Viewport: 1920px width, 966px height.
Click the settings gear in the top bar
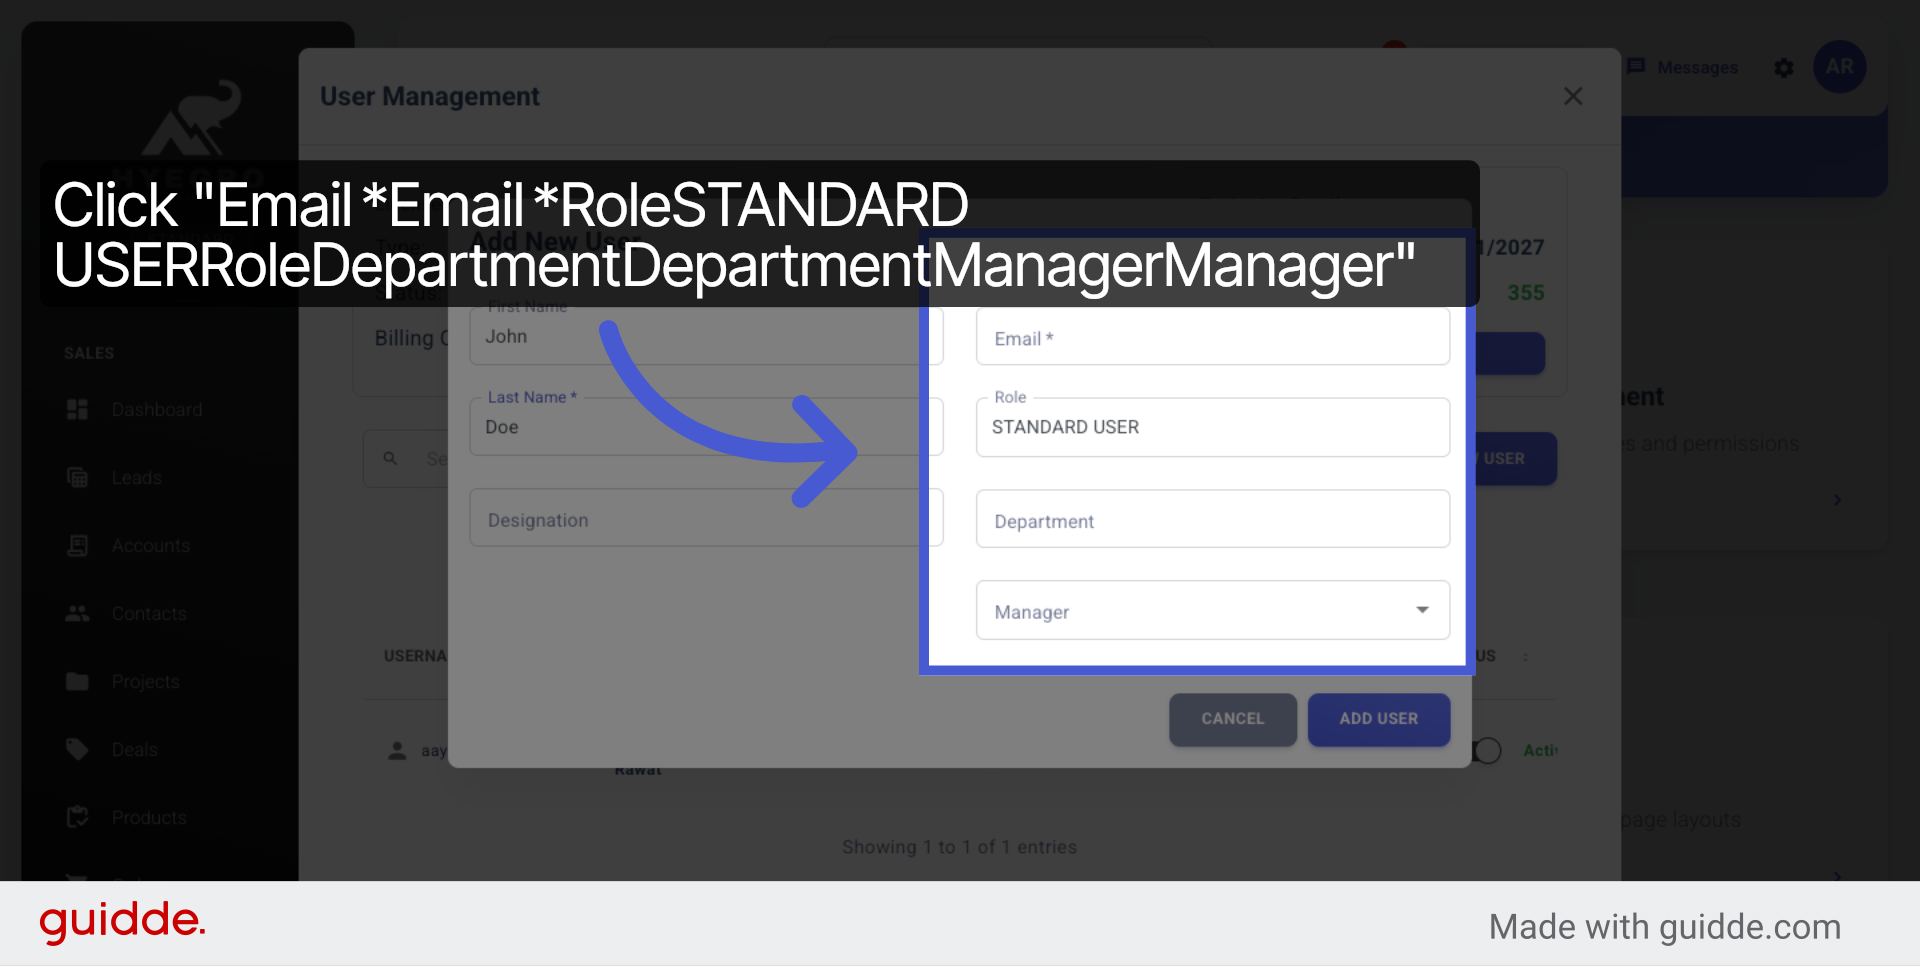coord(1784,67)
